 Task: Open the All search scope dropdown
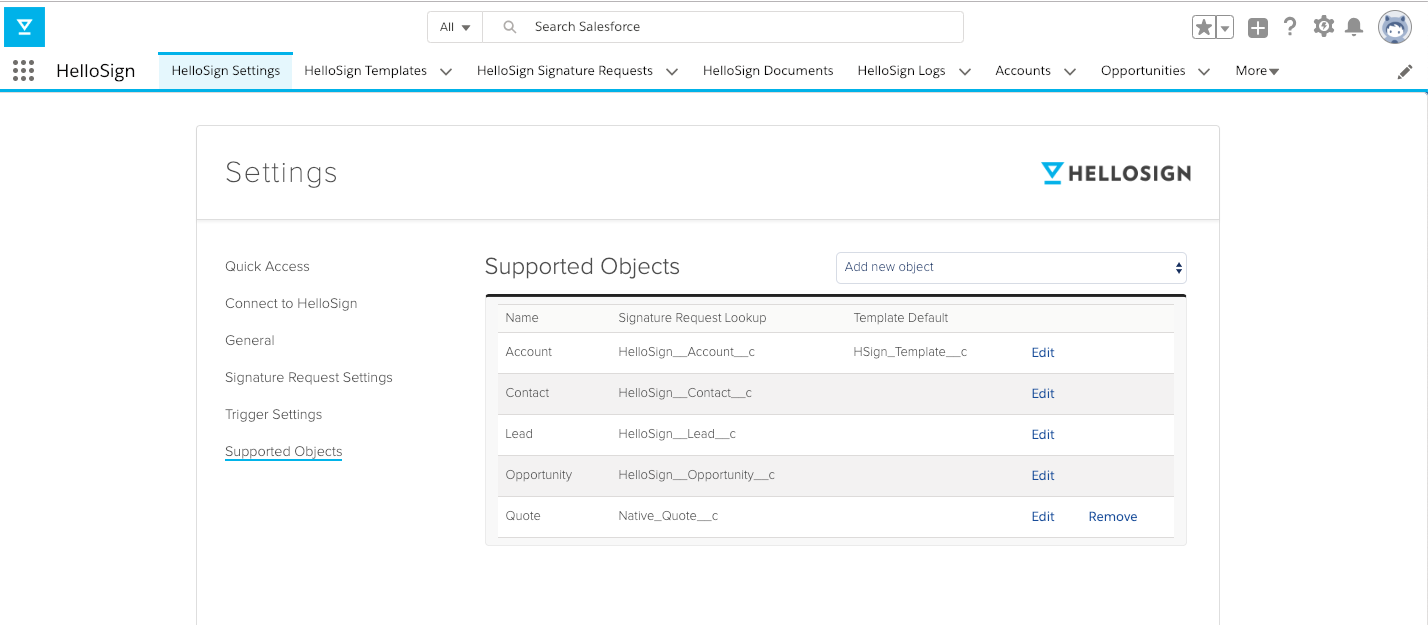click(455, 27)
